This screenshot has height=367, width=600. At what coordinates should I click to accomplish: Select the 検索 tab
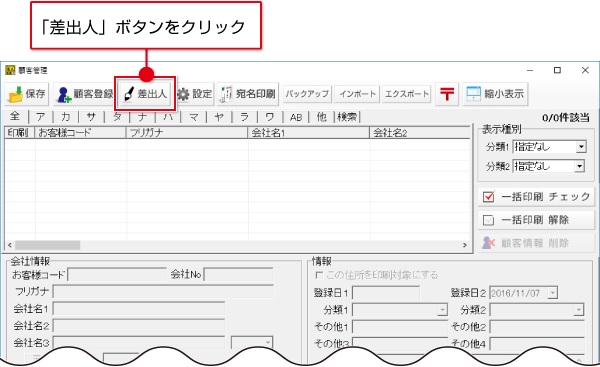(347, 117)
